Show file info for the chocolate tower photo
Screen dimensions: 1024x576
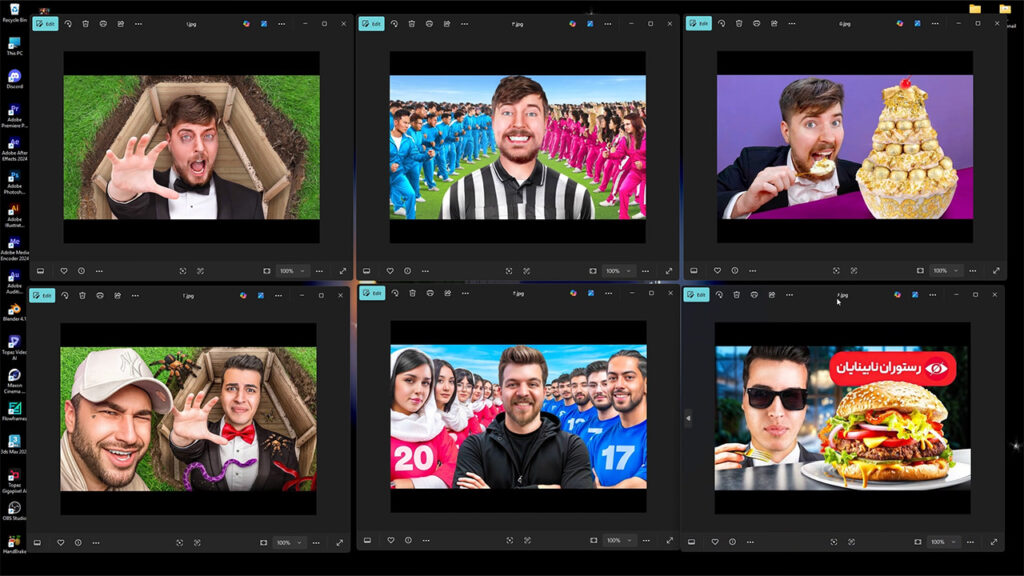point(735,271)
